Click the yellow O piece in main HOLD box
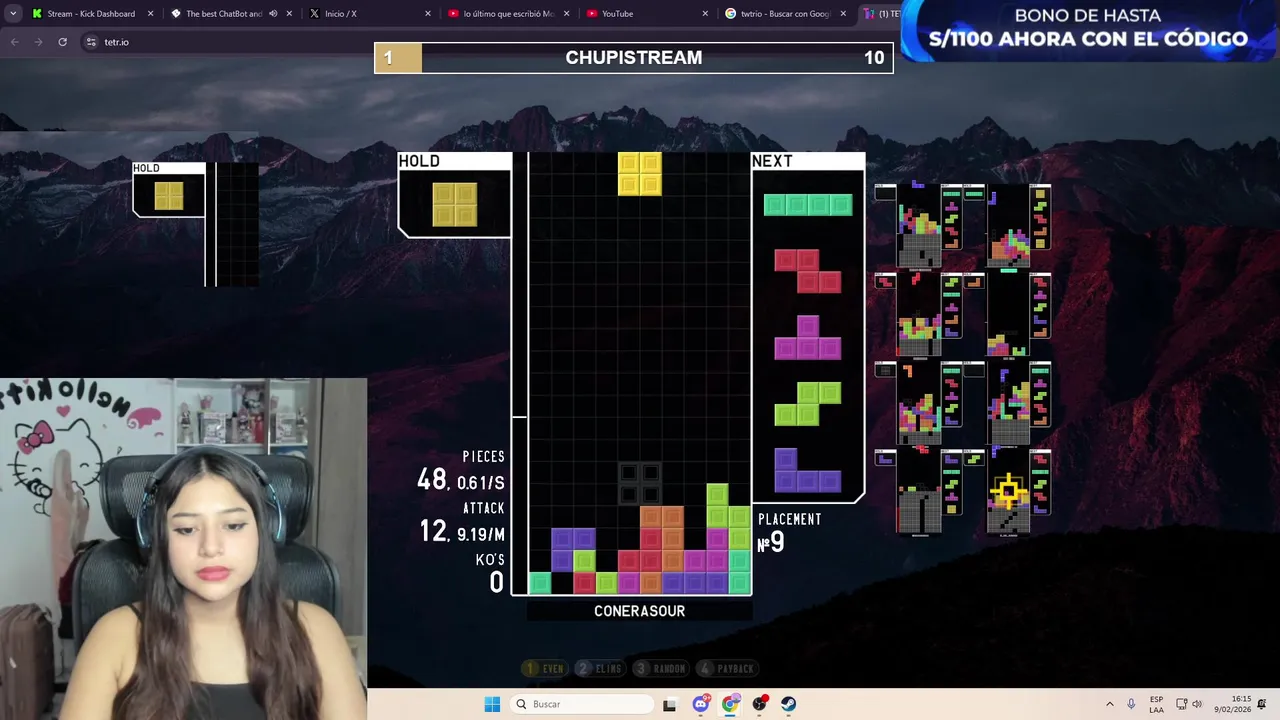1280x720 pixels. (x=455, y=204)
